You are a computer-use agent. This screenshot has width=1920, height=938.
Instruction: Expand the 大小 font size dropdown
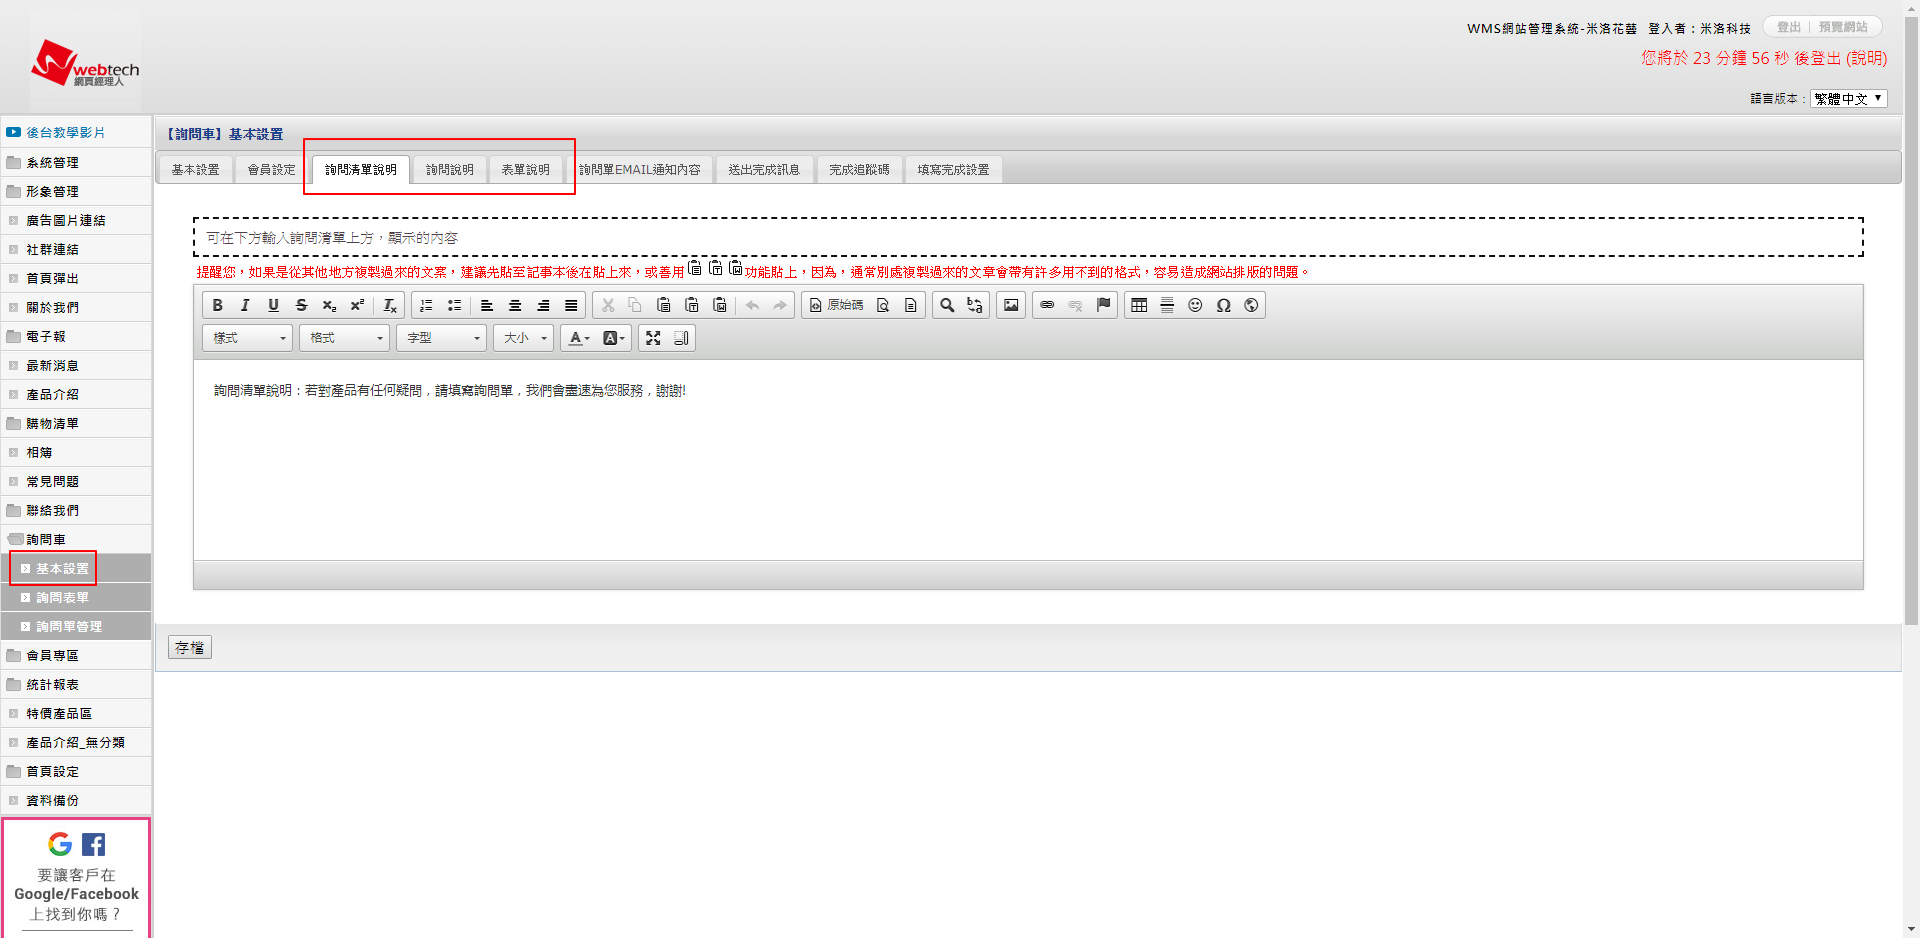(525, 339)
